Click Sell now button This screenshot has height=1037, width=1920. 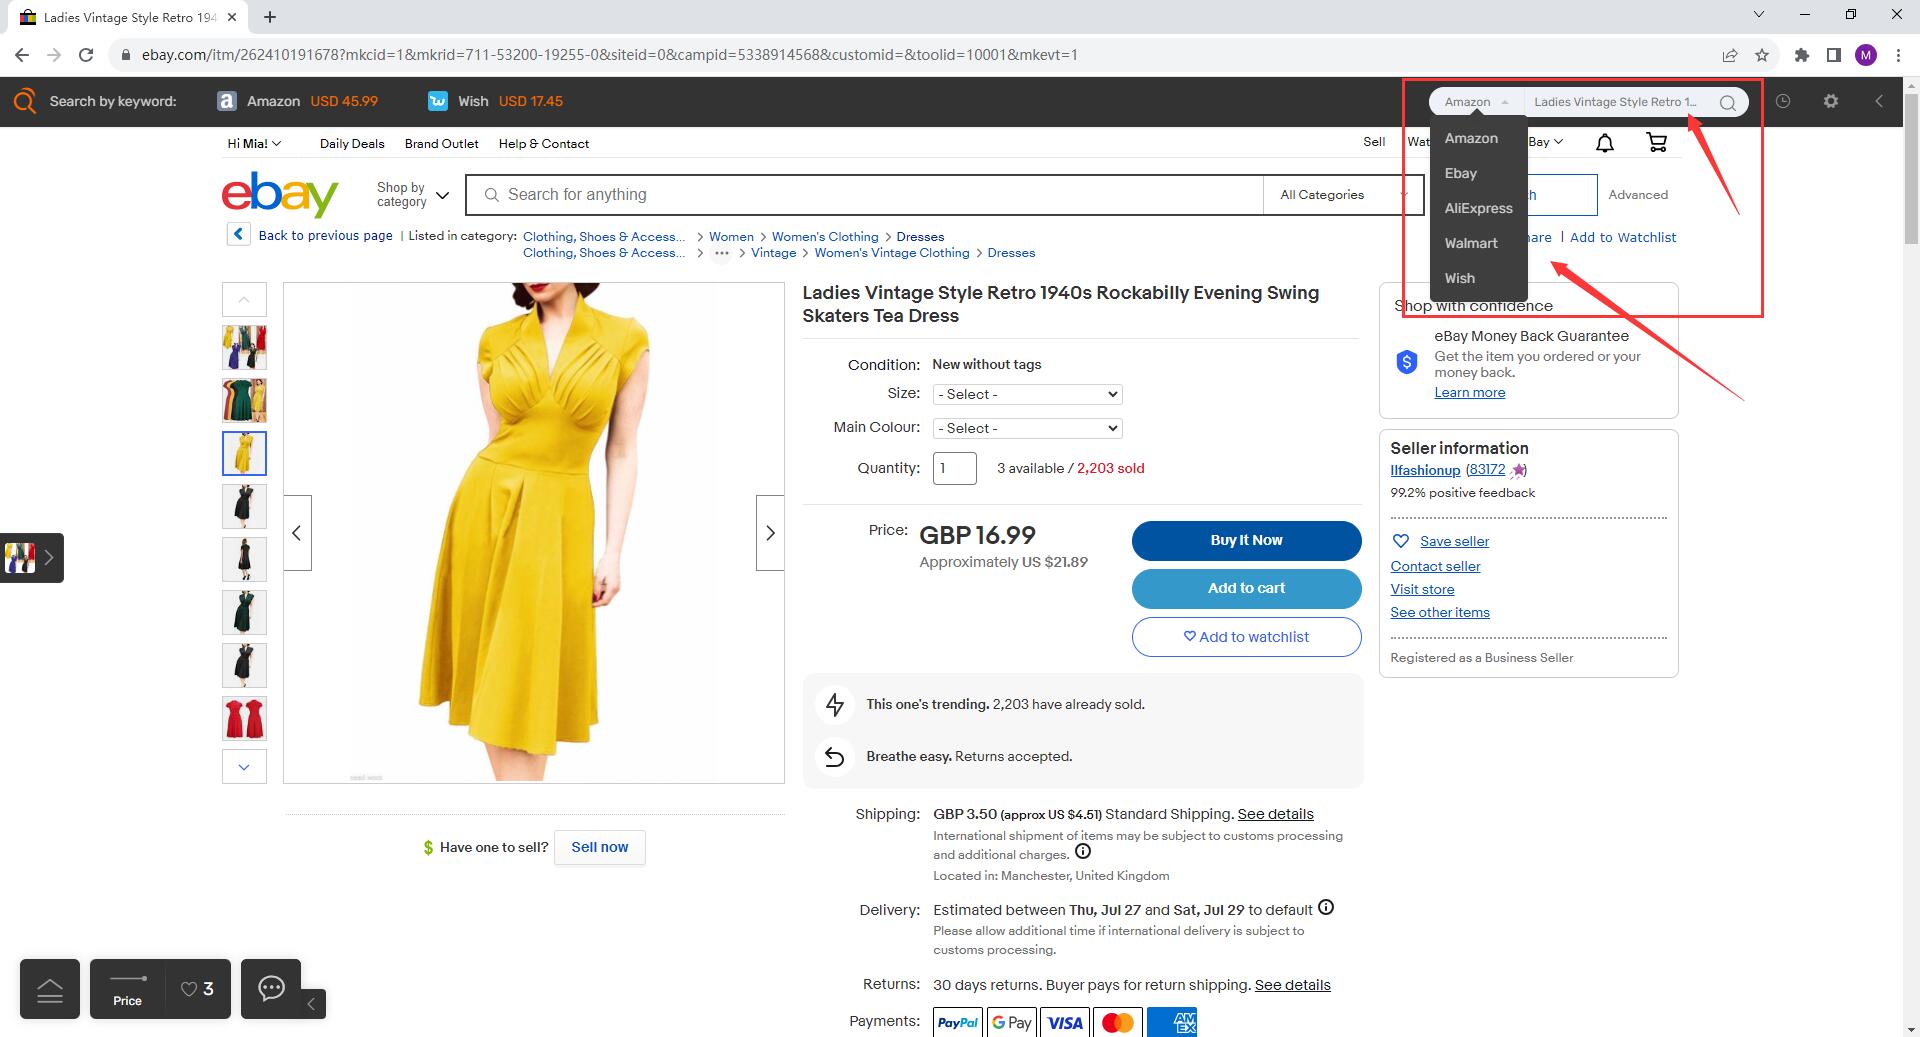coord(600,847)
